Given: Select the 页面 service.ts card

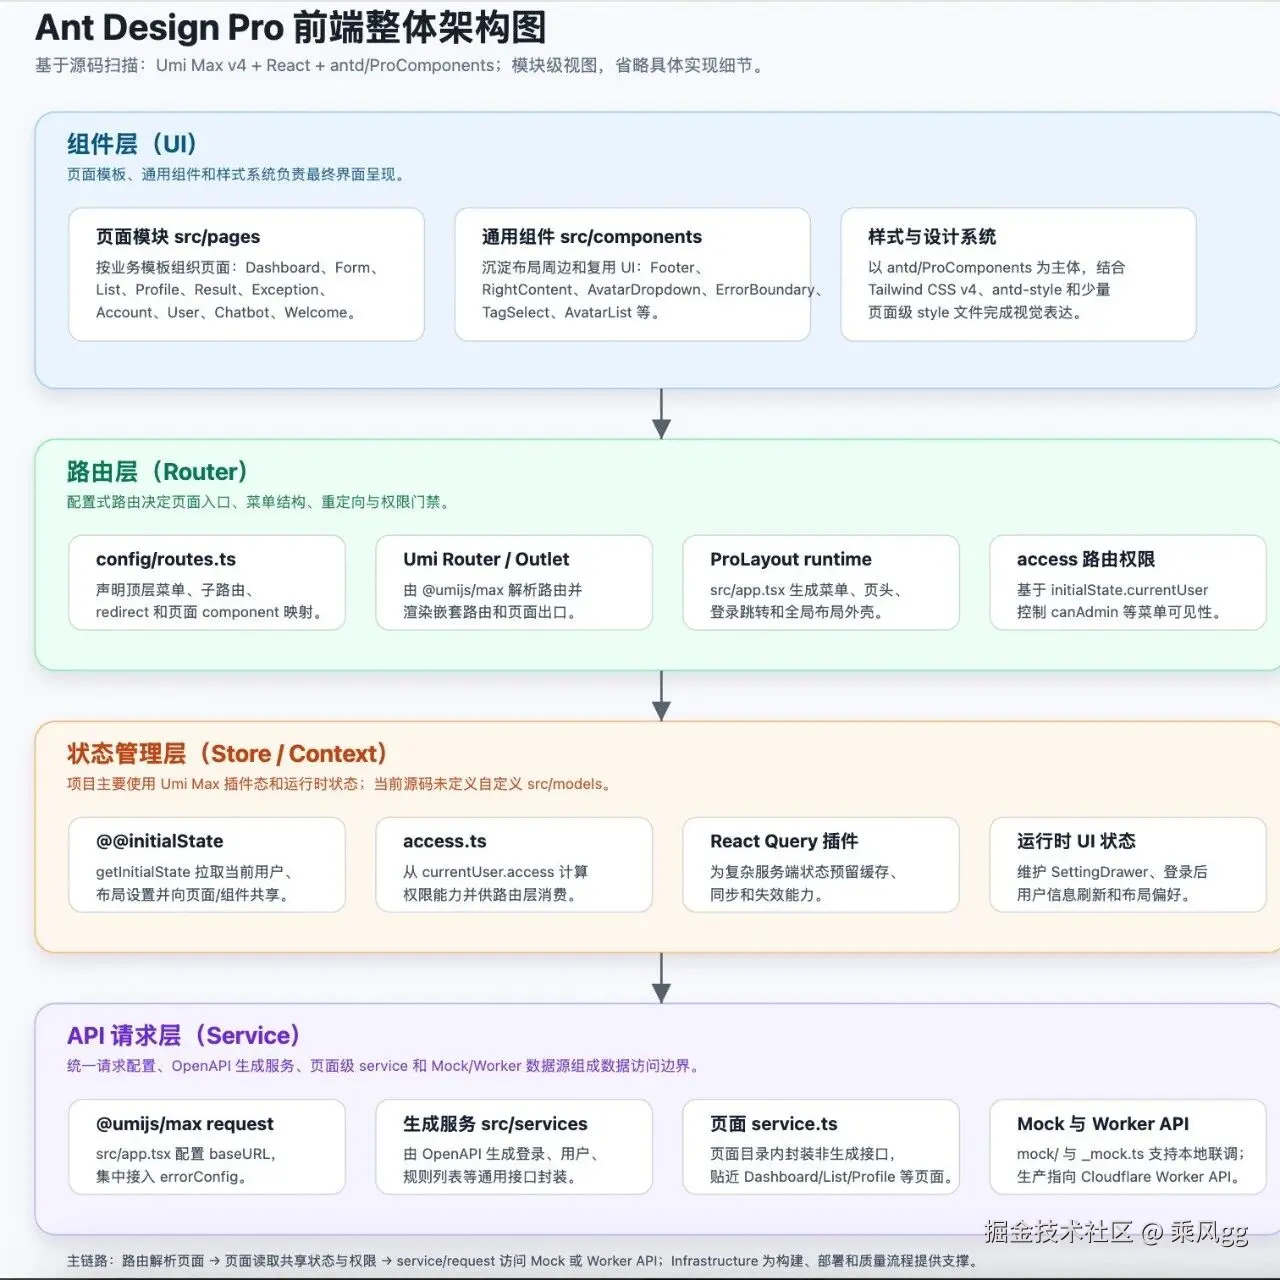Looking at the screenshot, I should (x=821, y=1147).
